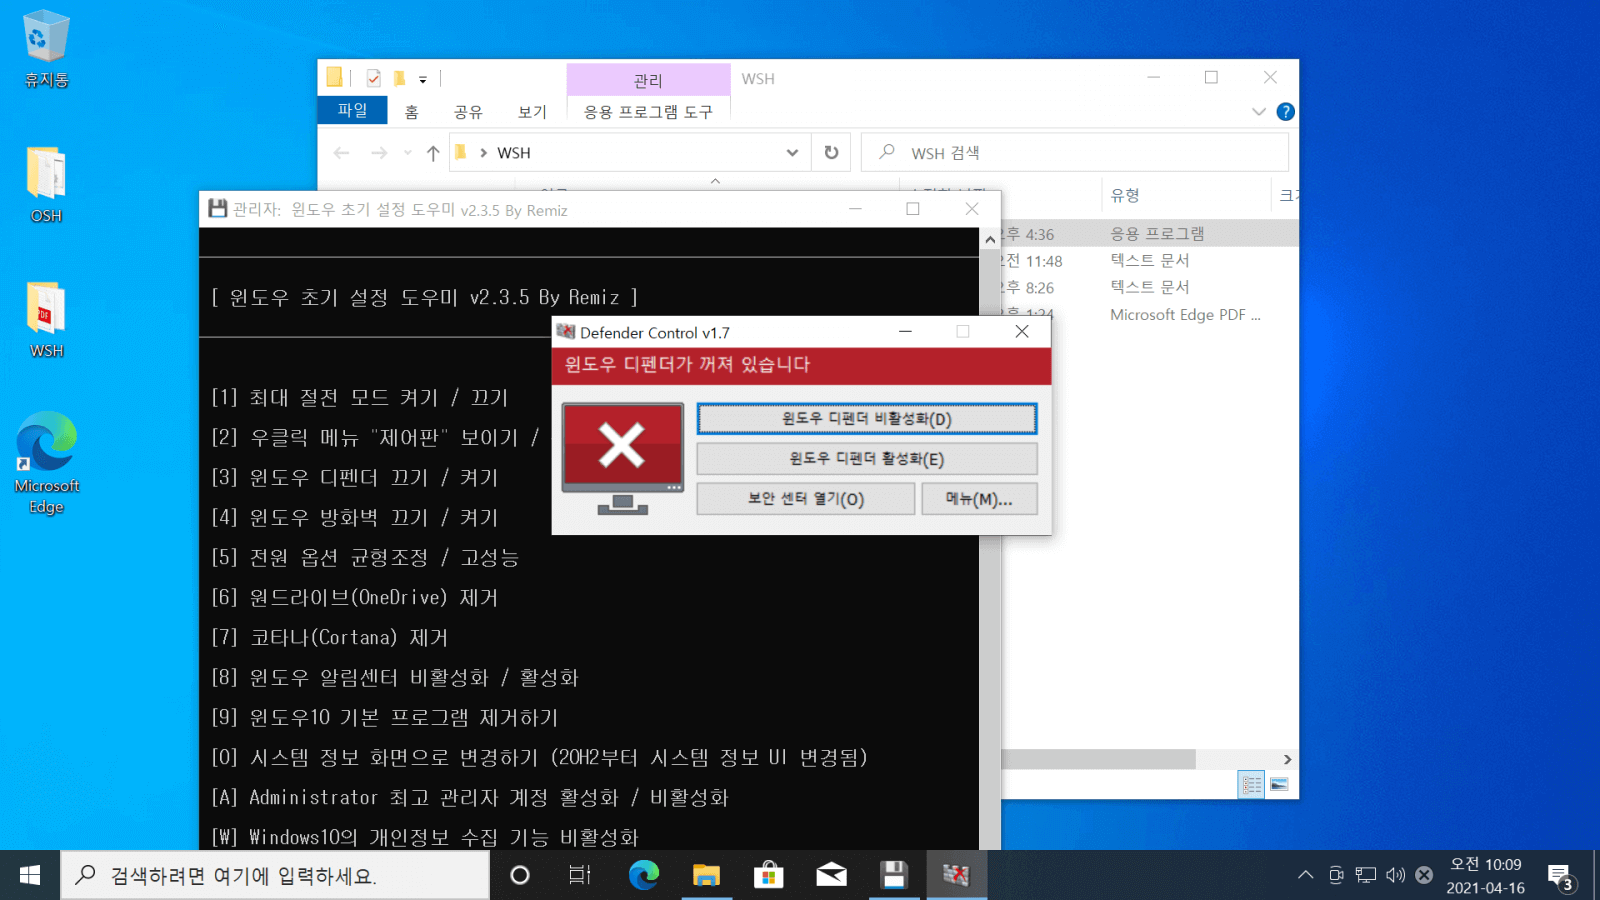
Task: Switch Explorer to details view icon
Action: [x=1251, y=785]
